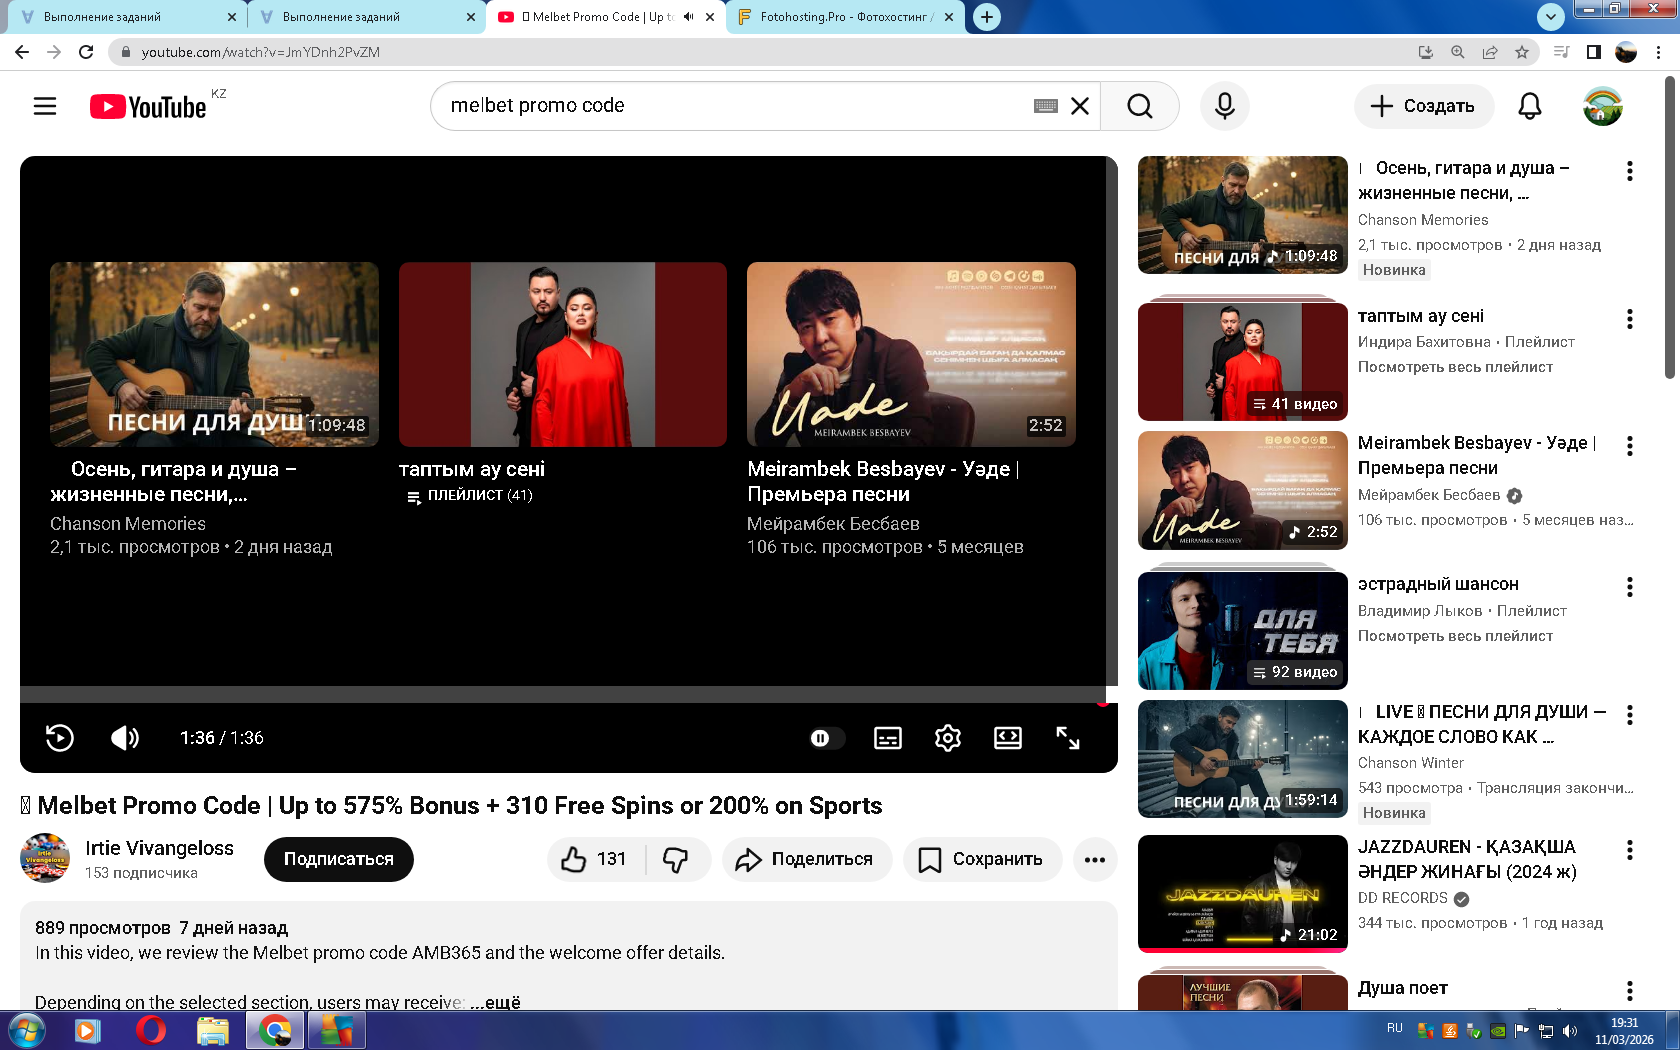Open Chanson Memories channel link in sidebar
The image size is (1680, 1050).
coord(1423,220)
